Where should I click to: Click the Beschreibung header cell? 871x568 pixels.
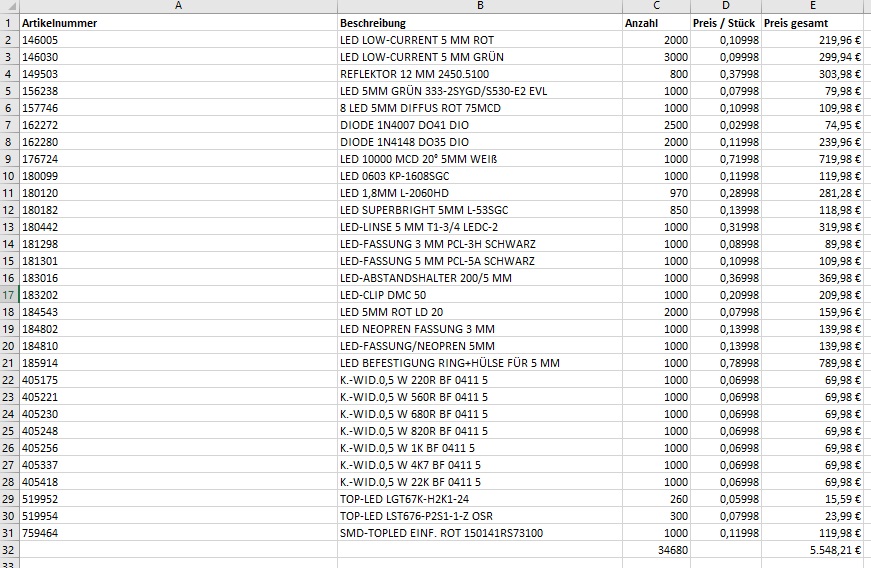click(480, 23)
